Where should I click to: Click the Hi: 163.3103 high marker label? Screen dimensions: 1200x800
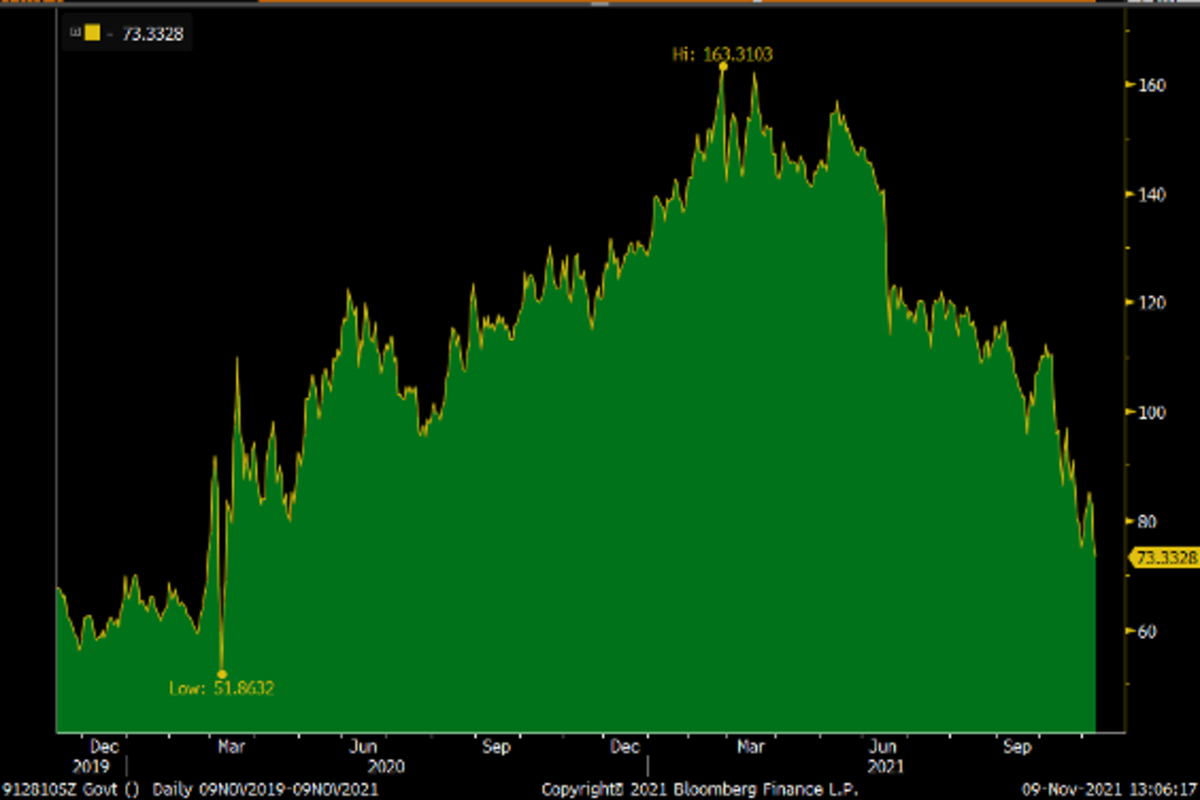[x=722, y=54]
